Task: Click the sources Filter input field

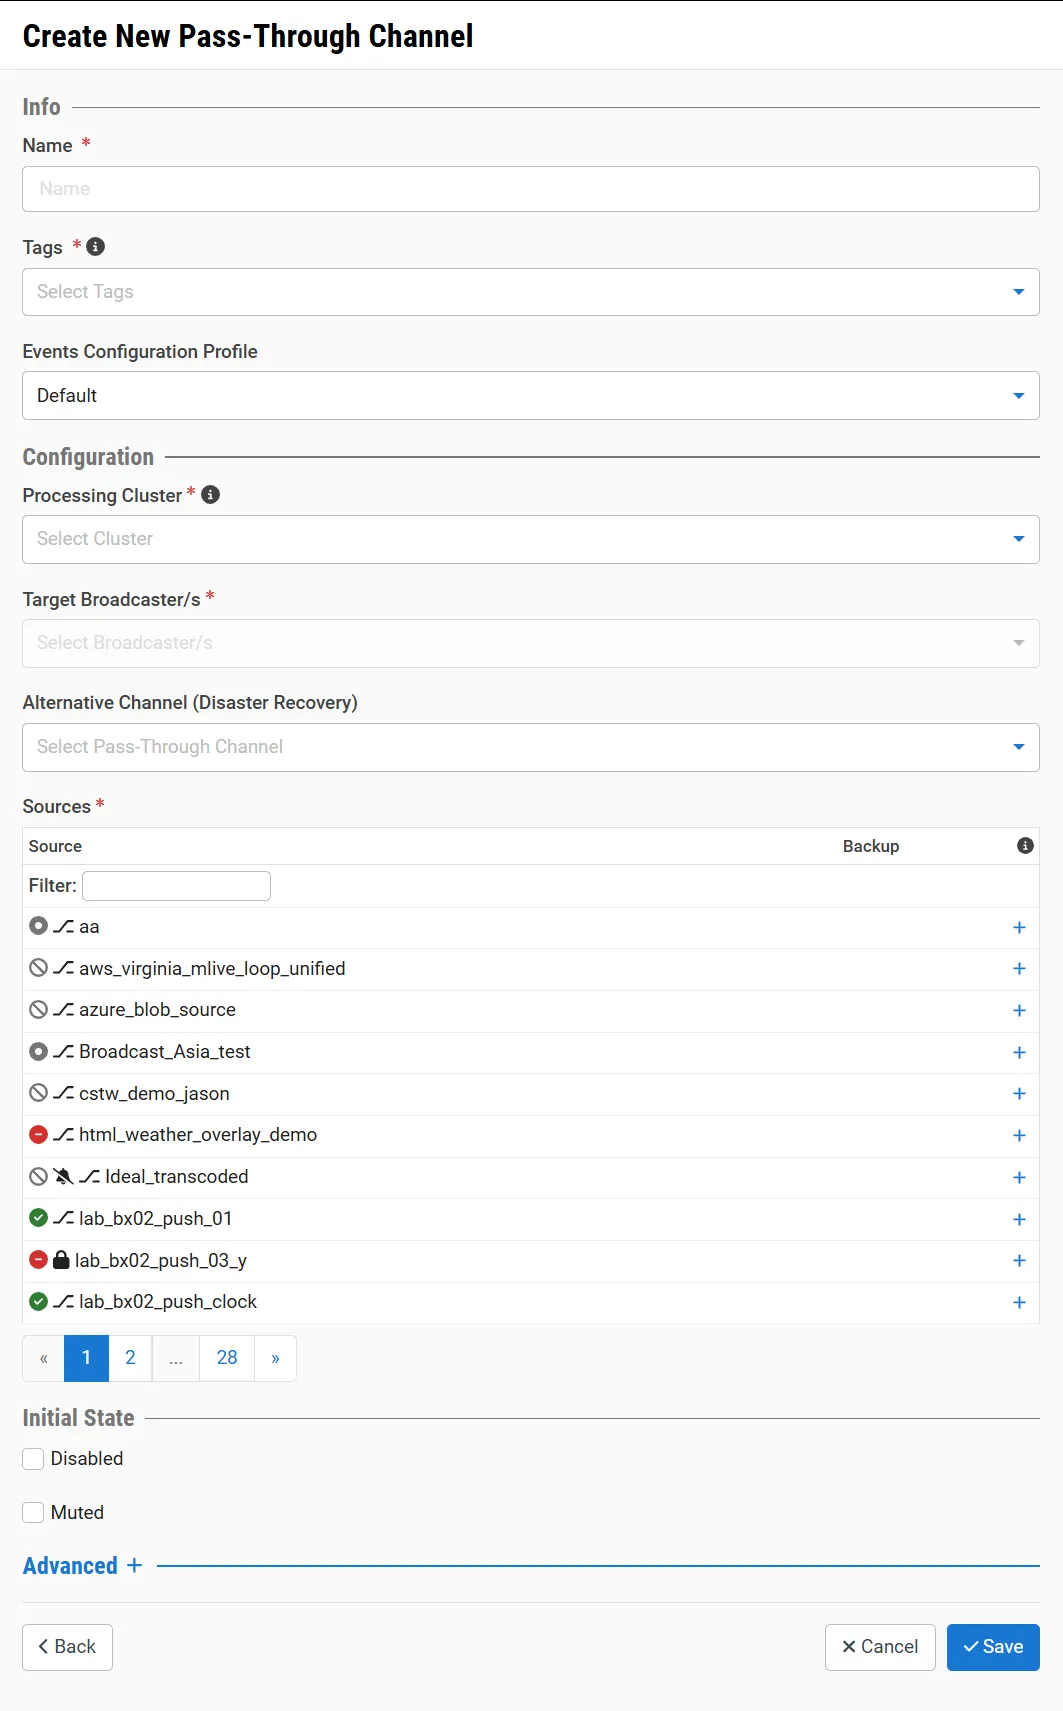Action: (176, 886)
